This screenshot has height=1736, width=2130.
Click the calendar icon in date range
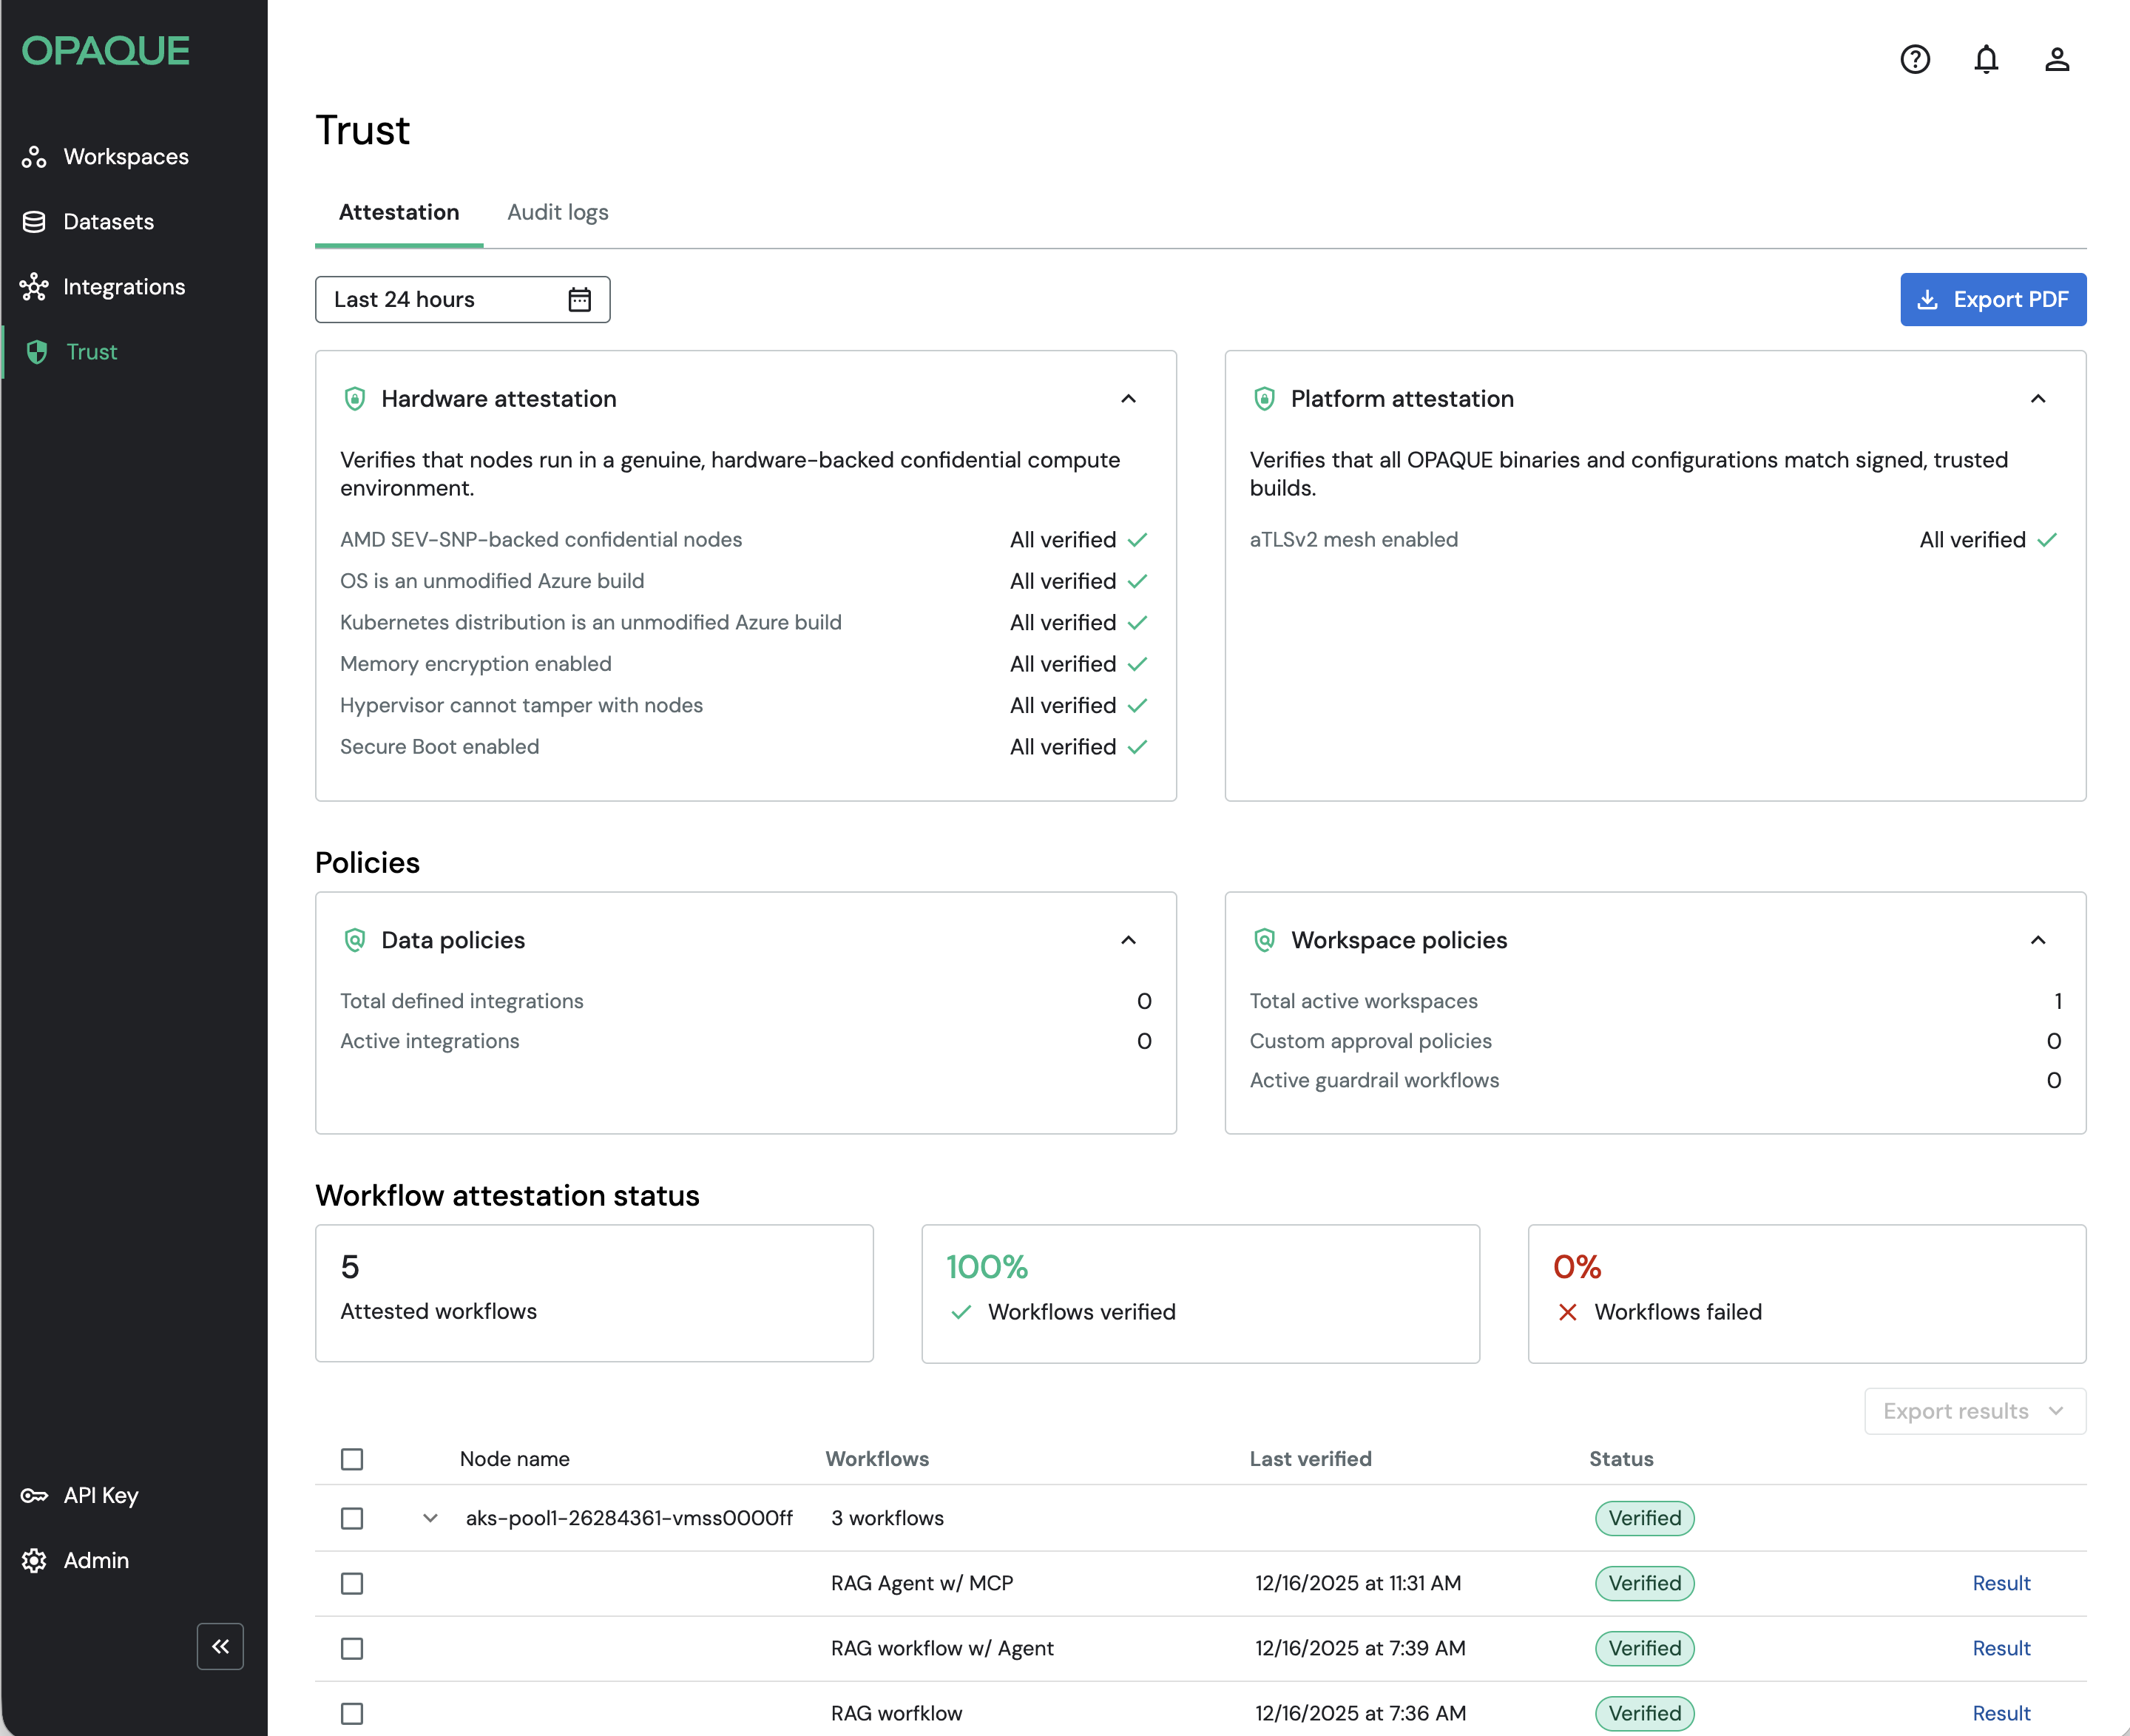pyautogui.click(x=580, y=300)
